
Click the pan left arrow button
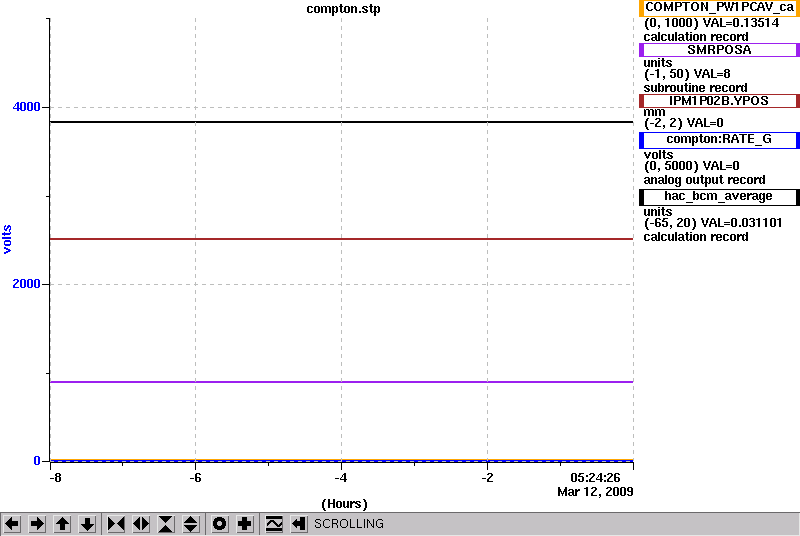coord(12,524)
